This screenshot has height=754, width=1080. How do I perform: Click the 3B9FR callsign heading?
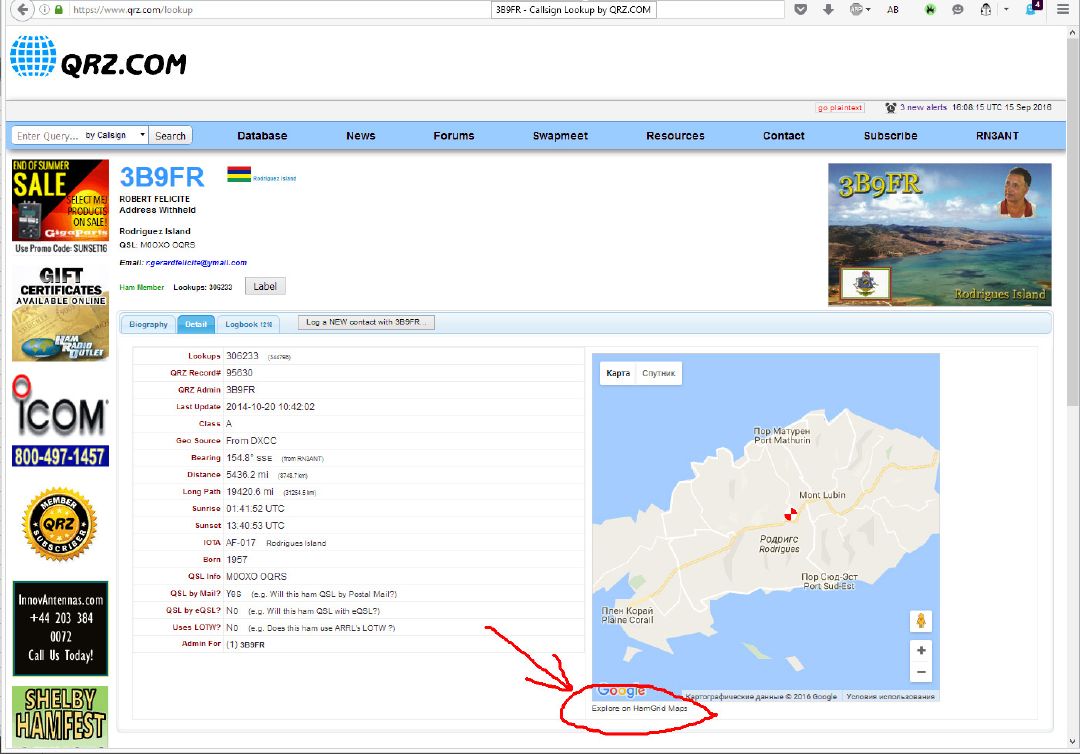[x=162, y=177]
